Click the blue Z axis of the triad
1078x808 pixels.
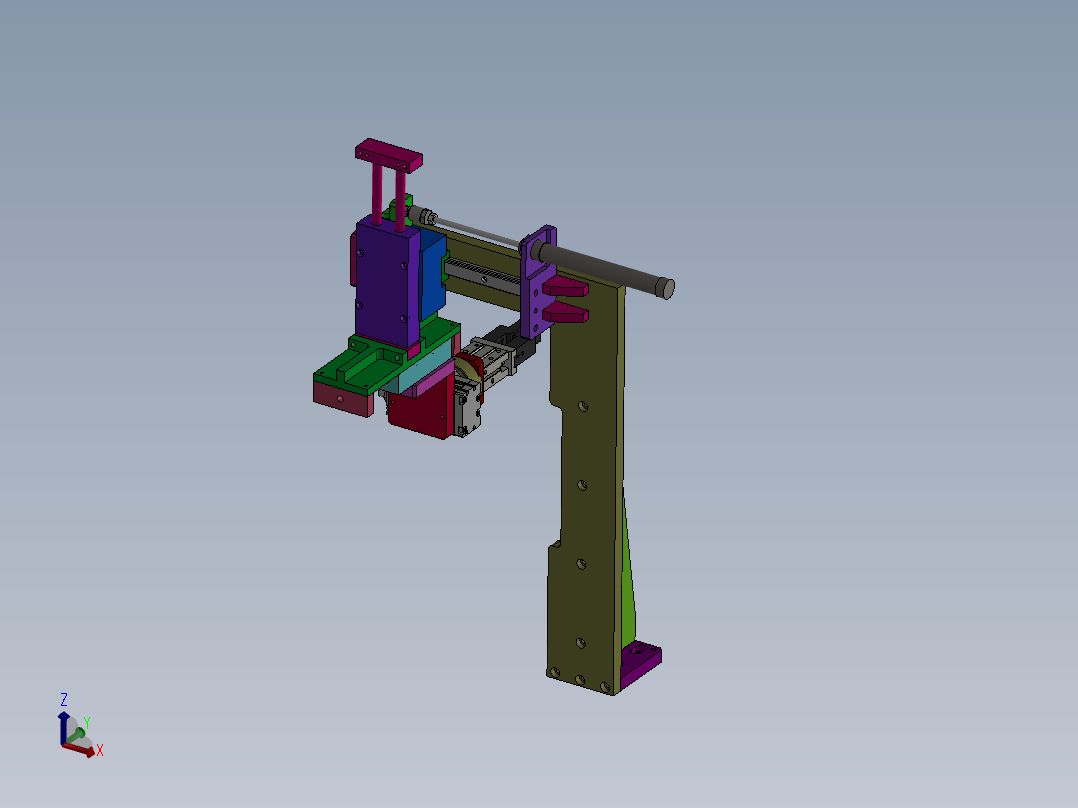(x=63, y=729)
